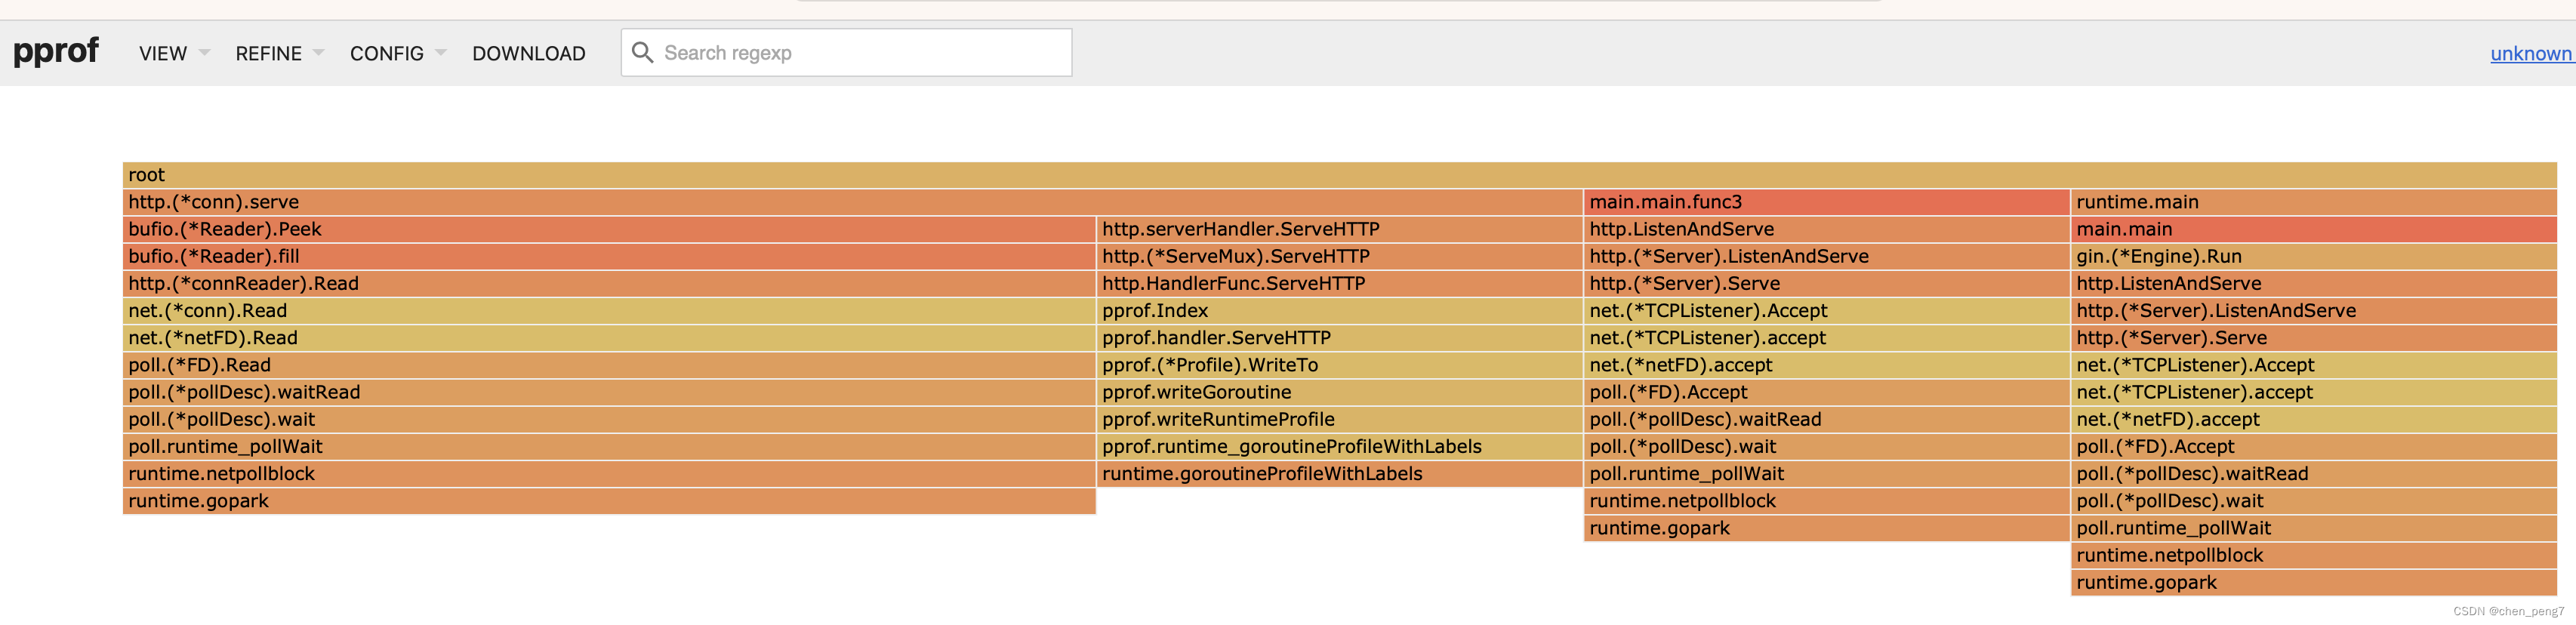Select the pprof.handler.ServeHTTP frame

(x=1340, y=338)
